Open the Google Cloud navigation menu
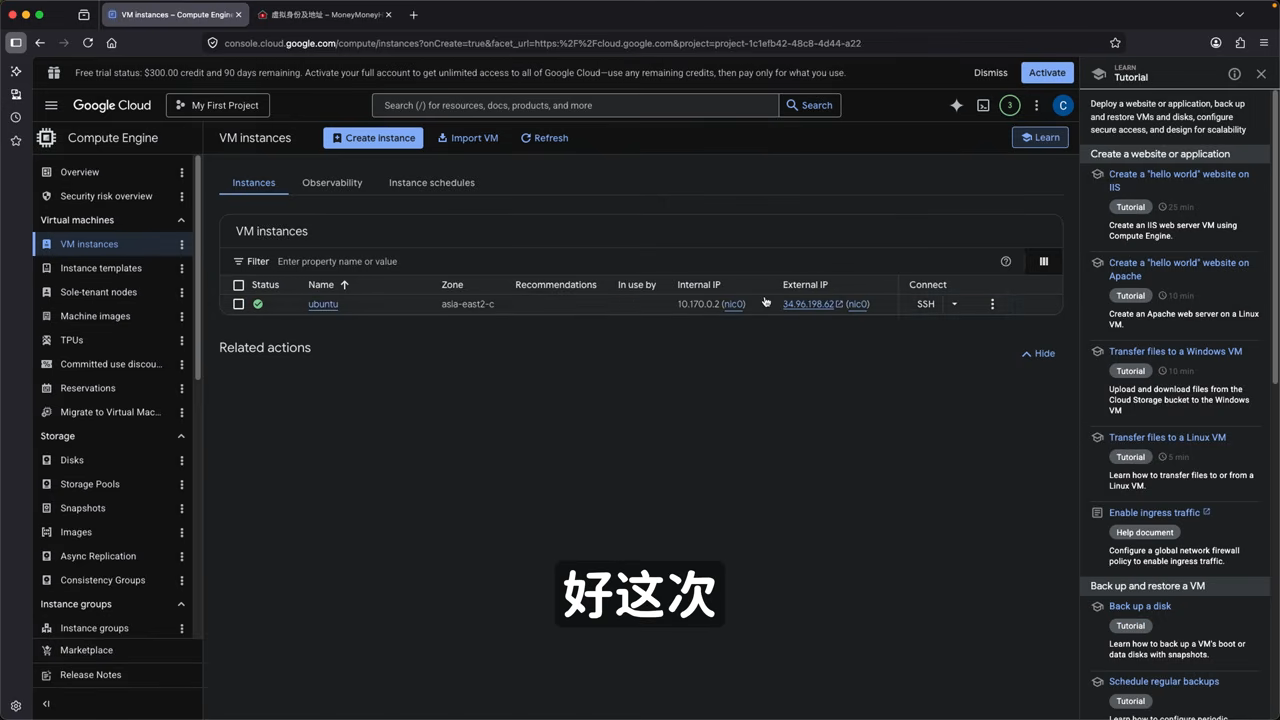Image resolution: width=1280 pixels, height=720 pixels. tap(51, 105)
